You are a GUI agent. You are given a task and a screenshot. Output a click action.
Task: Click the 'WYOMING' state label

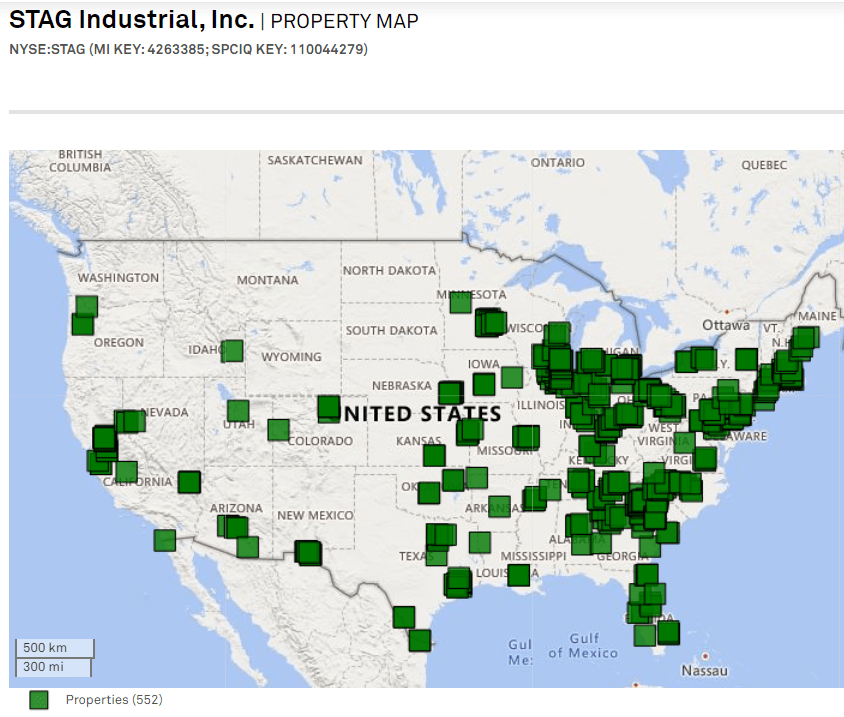(291, 357)
